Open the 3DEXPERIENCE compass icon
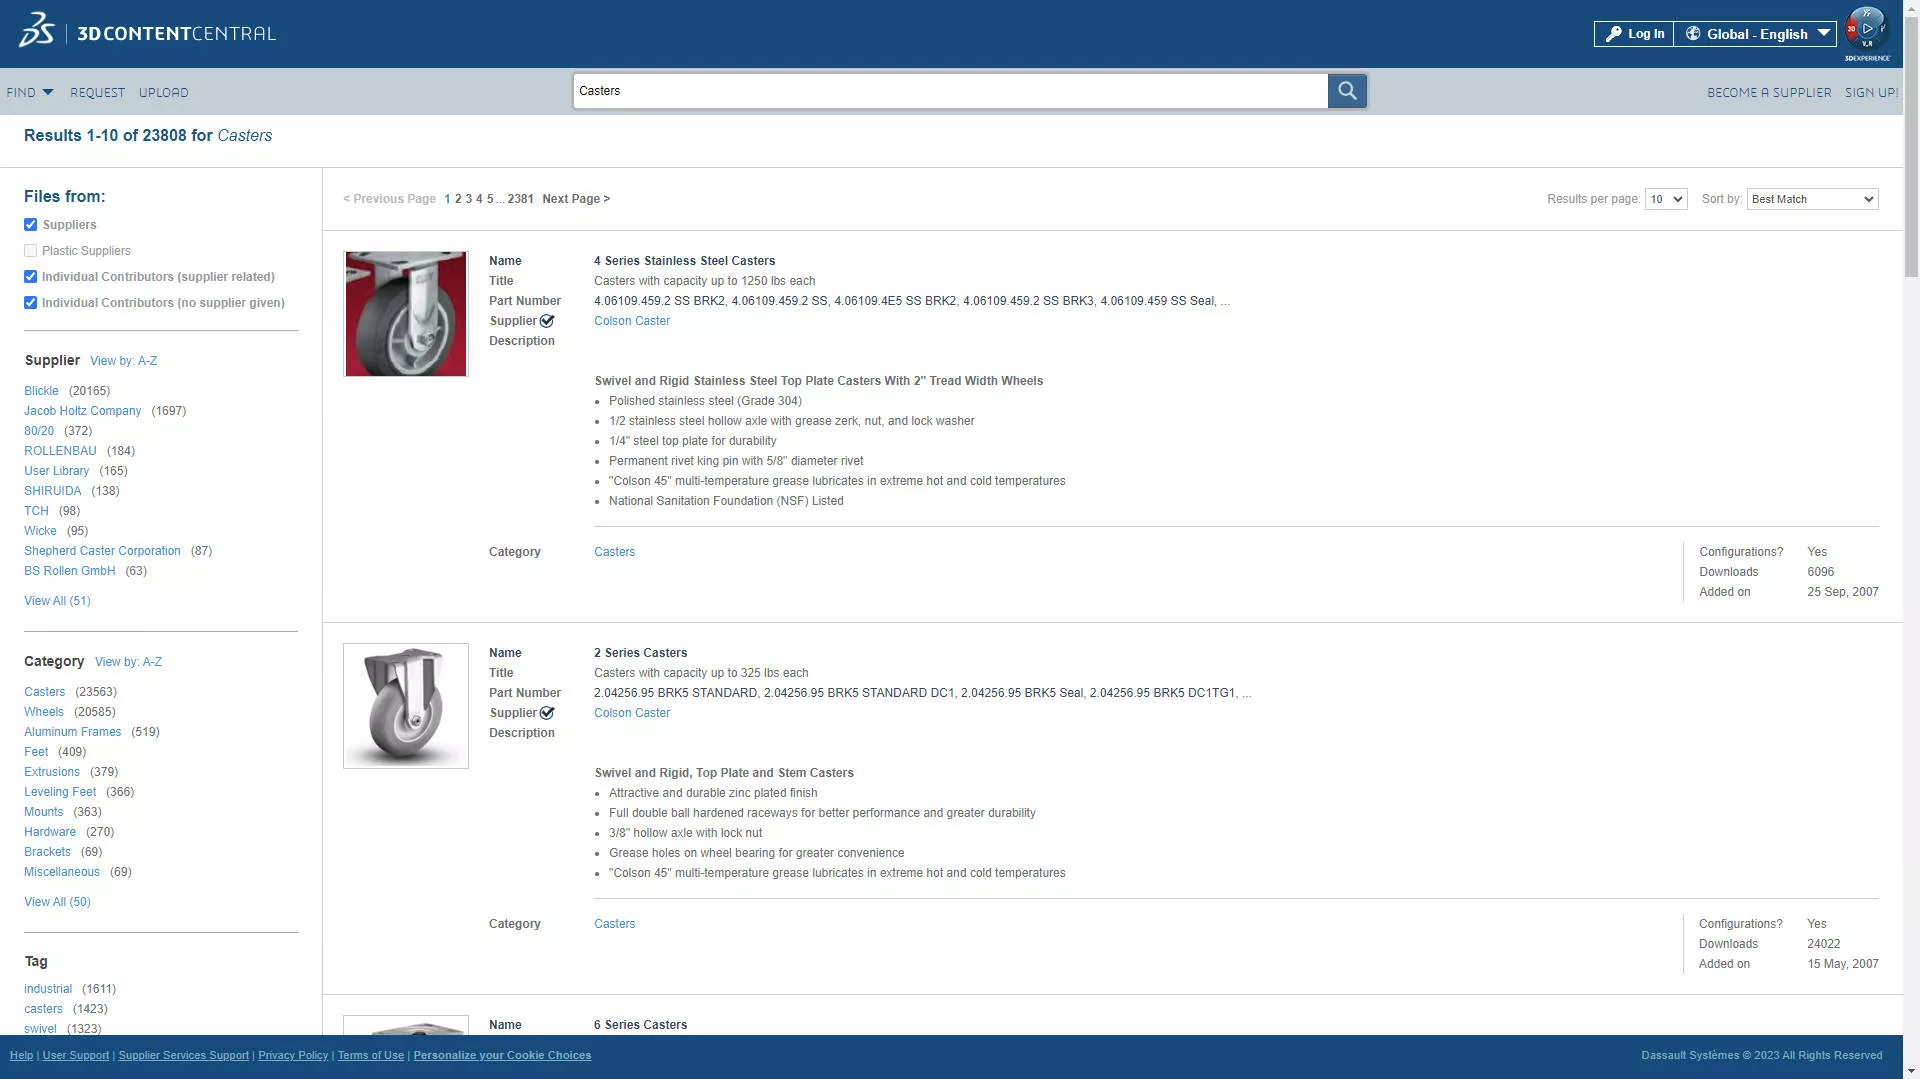 (1866, 30)
